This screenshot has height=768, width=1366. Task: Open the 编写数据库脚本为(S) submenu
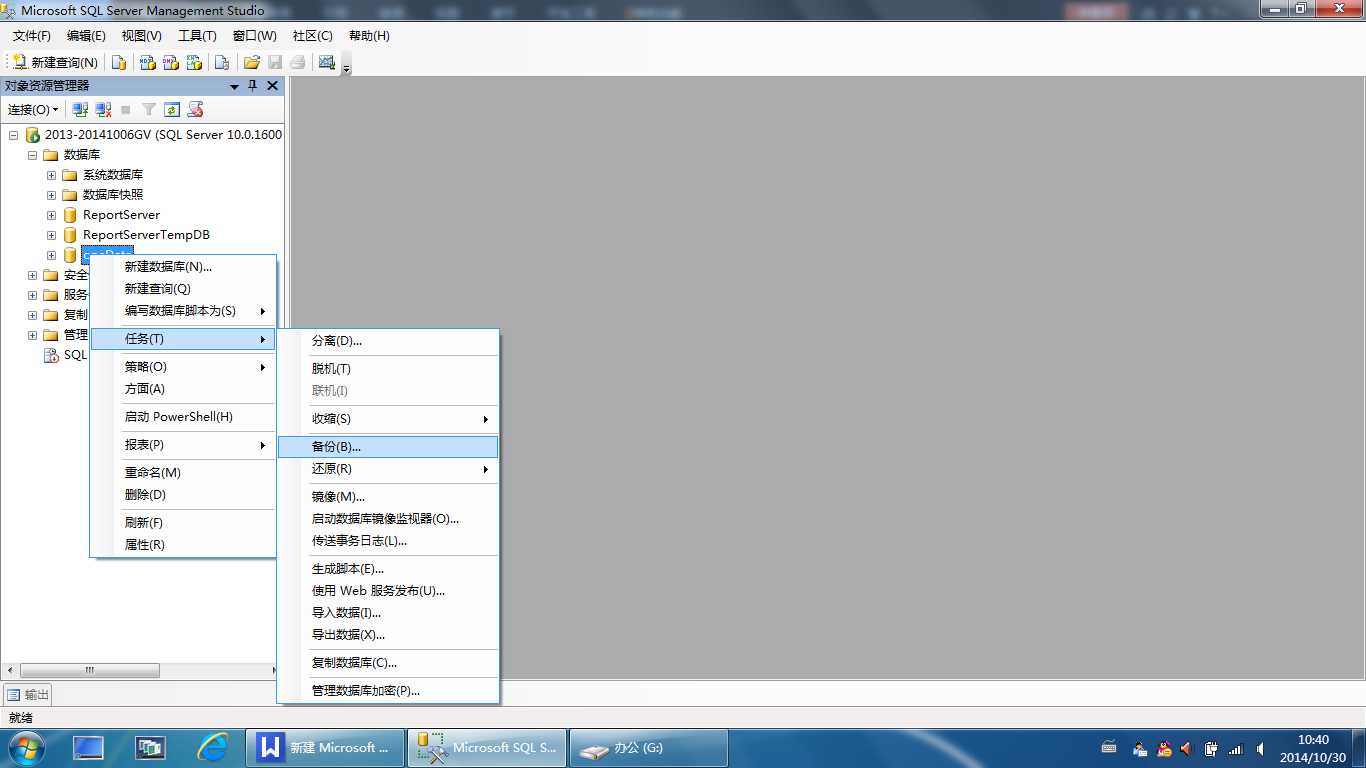pyautogui.click(x=183, y=311)
